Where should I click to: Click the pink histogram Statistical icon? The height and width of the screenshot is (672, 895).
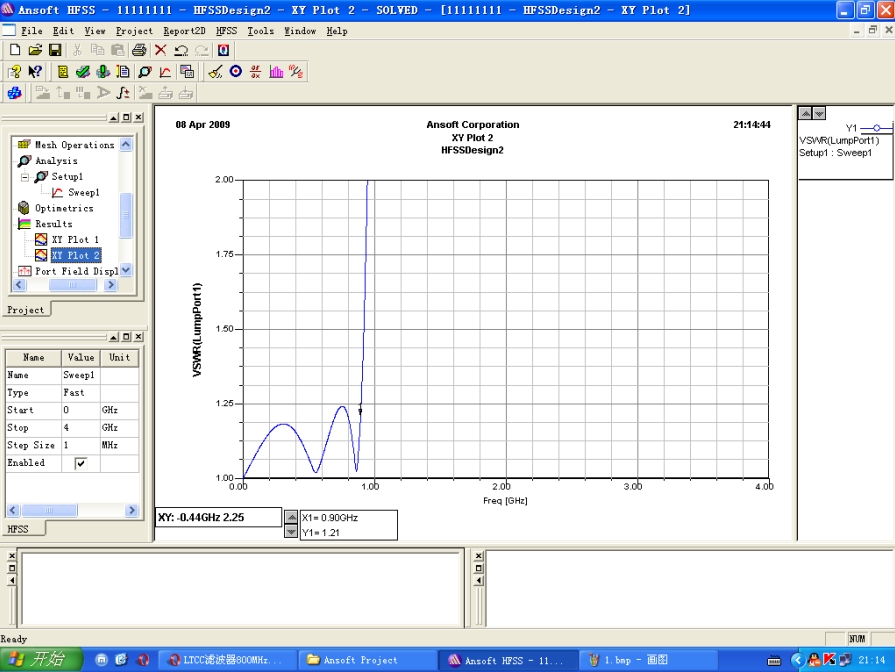pyautogui.click(x=276, y=72)
